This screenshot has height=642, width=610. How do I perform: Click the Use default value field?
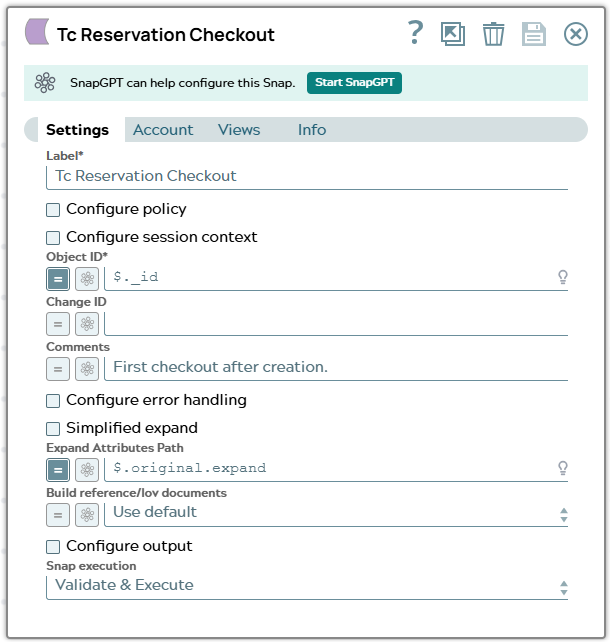pos(336,514)
